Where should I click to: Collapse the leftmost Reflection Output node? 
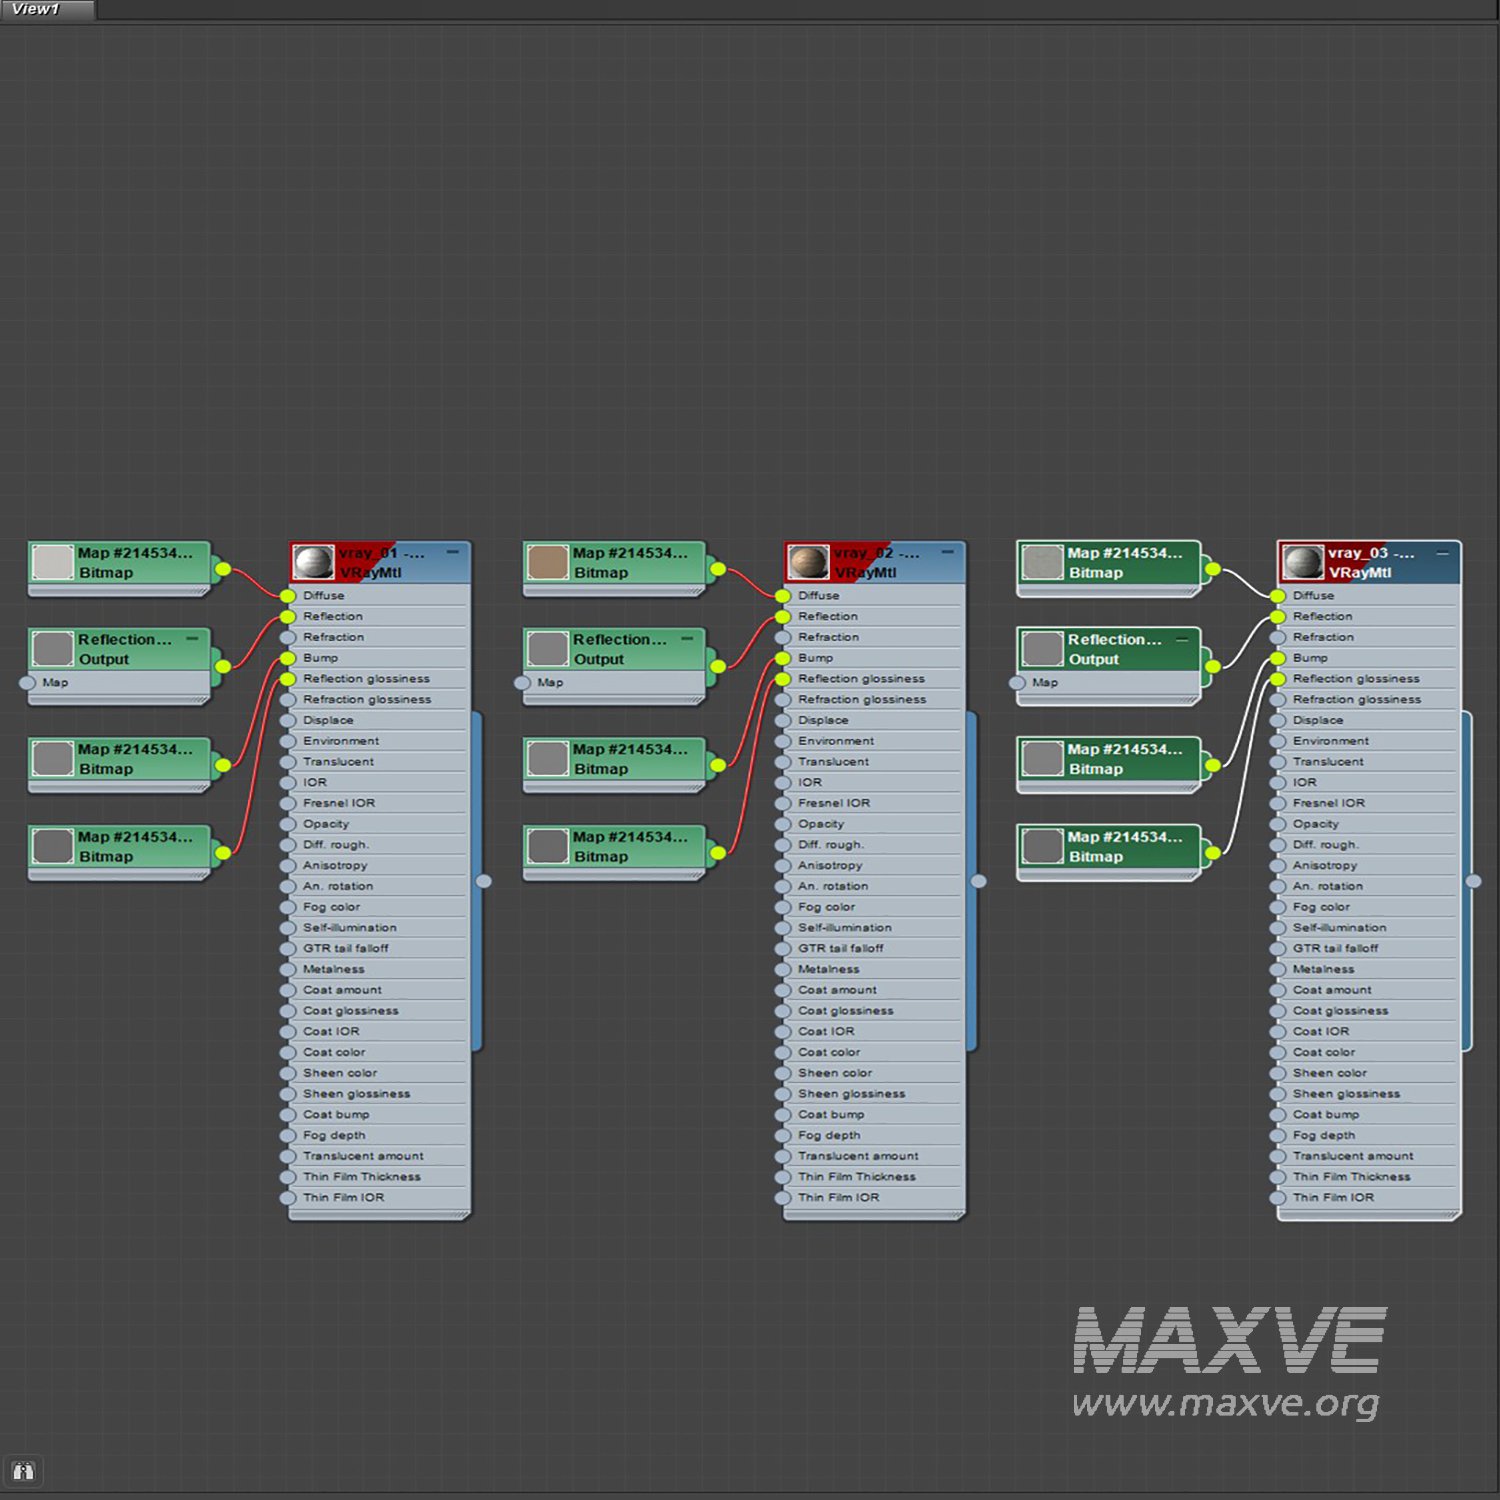pyautogui.click(x=192, y=638)
